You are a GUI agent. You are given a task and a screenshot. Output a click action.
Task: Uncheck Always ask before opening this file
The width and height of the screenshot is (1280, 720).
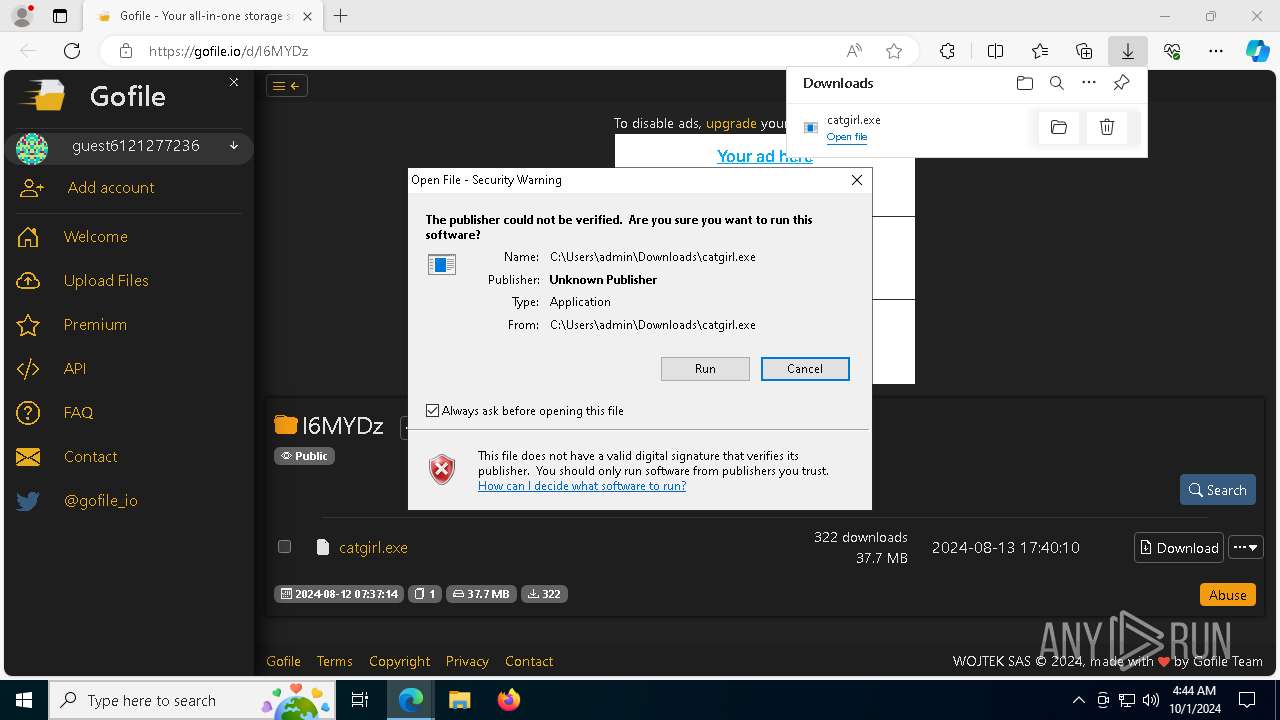(x=432, y=411)
